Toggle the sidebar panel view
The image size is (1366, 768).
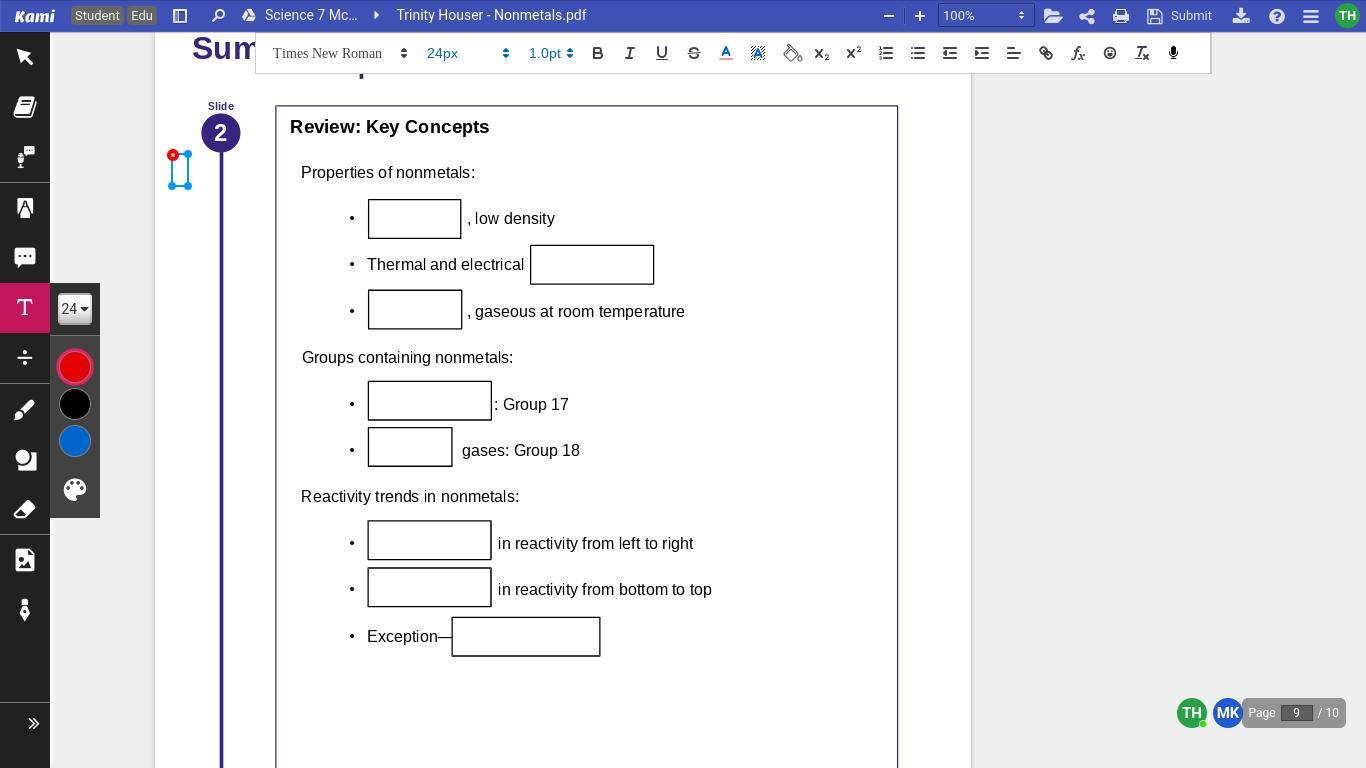[180, 15]
